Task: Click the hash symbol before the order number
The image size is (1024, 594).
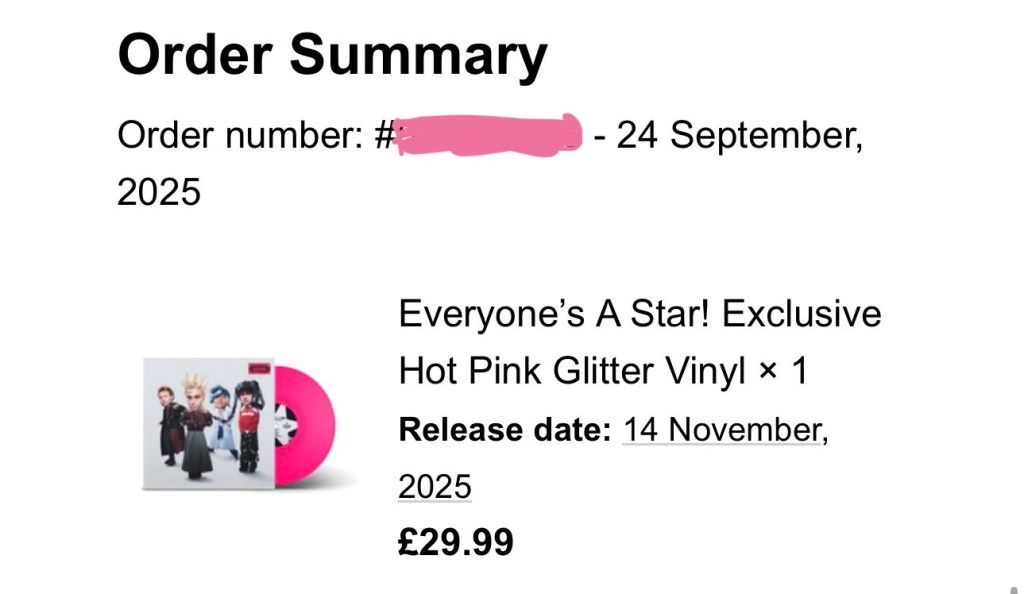Action: pos(385,135)
